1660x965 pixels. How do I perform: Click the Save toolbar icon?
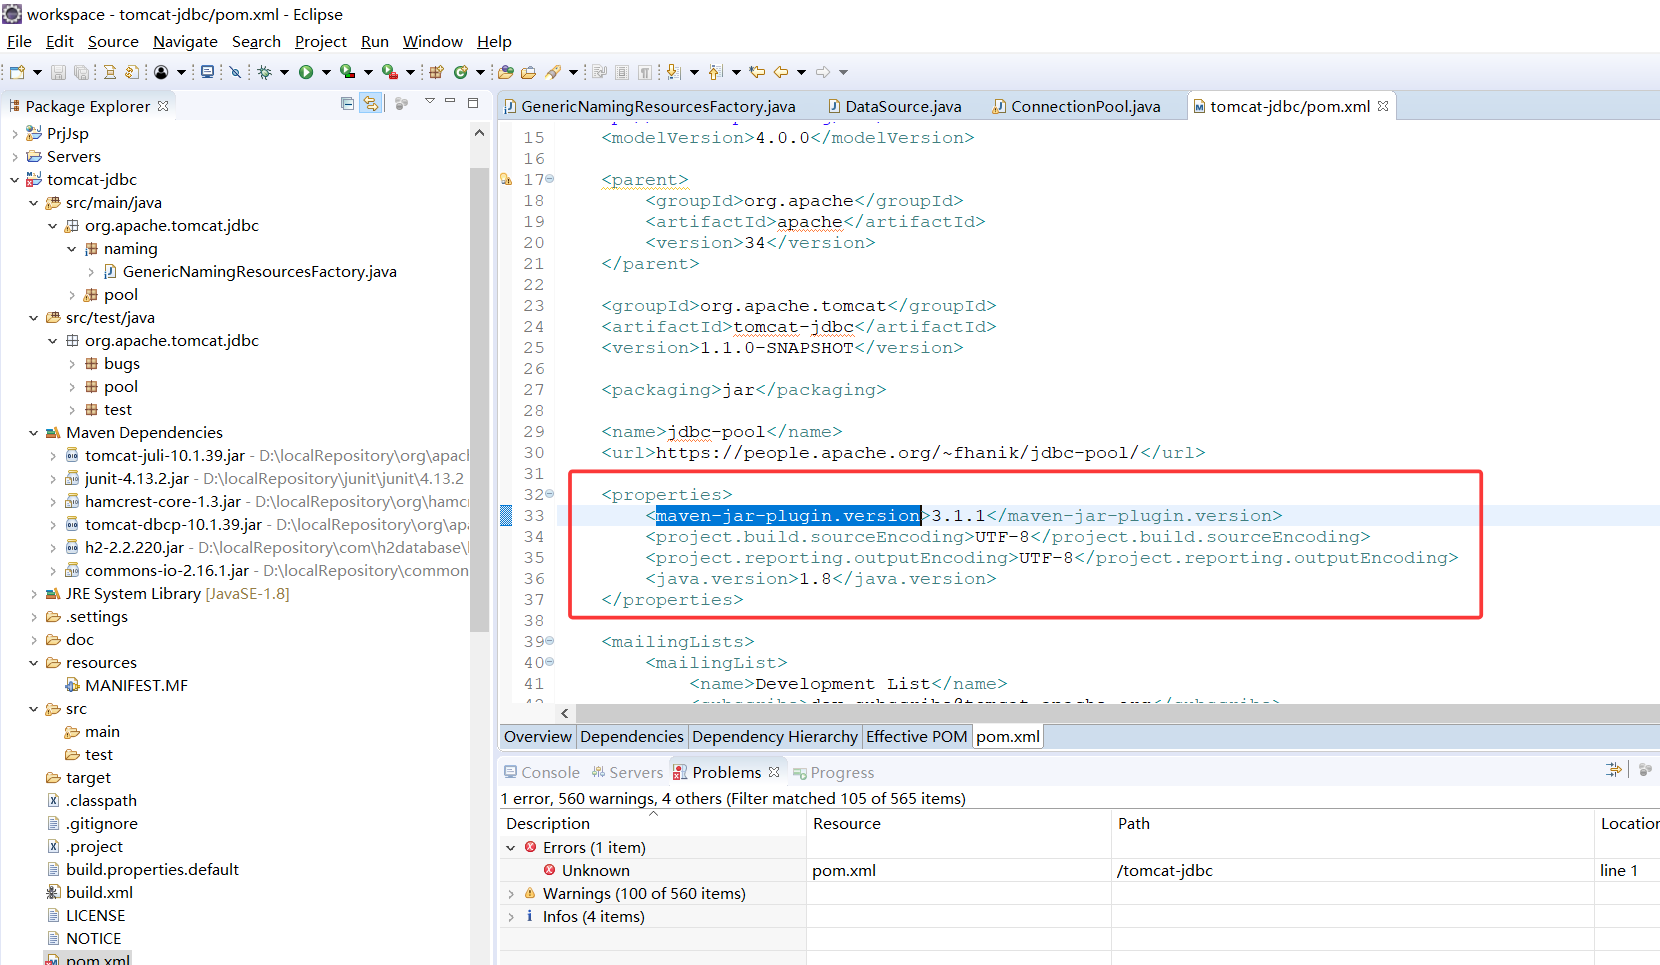pos(58,72)
